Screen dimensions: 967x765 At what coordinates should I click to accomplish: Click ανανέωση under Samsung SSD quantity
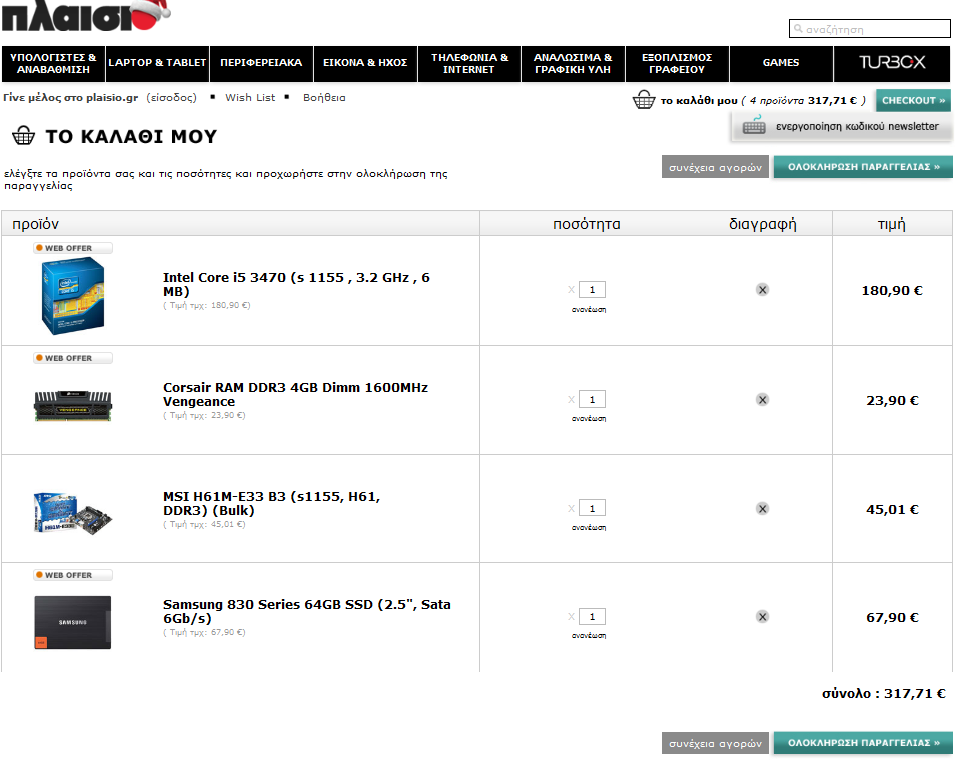(x=589, y=635)
